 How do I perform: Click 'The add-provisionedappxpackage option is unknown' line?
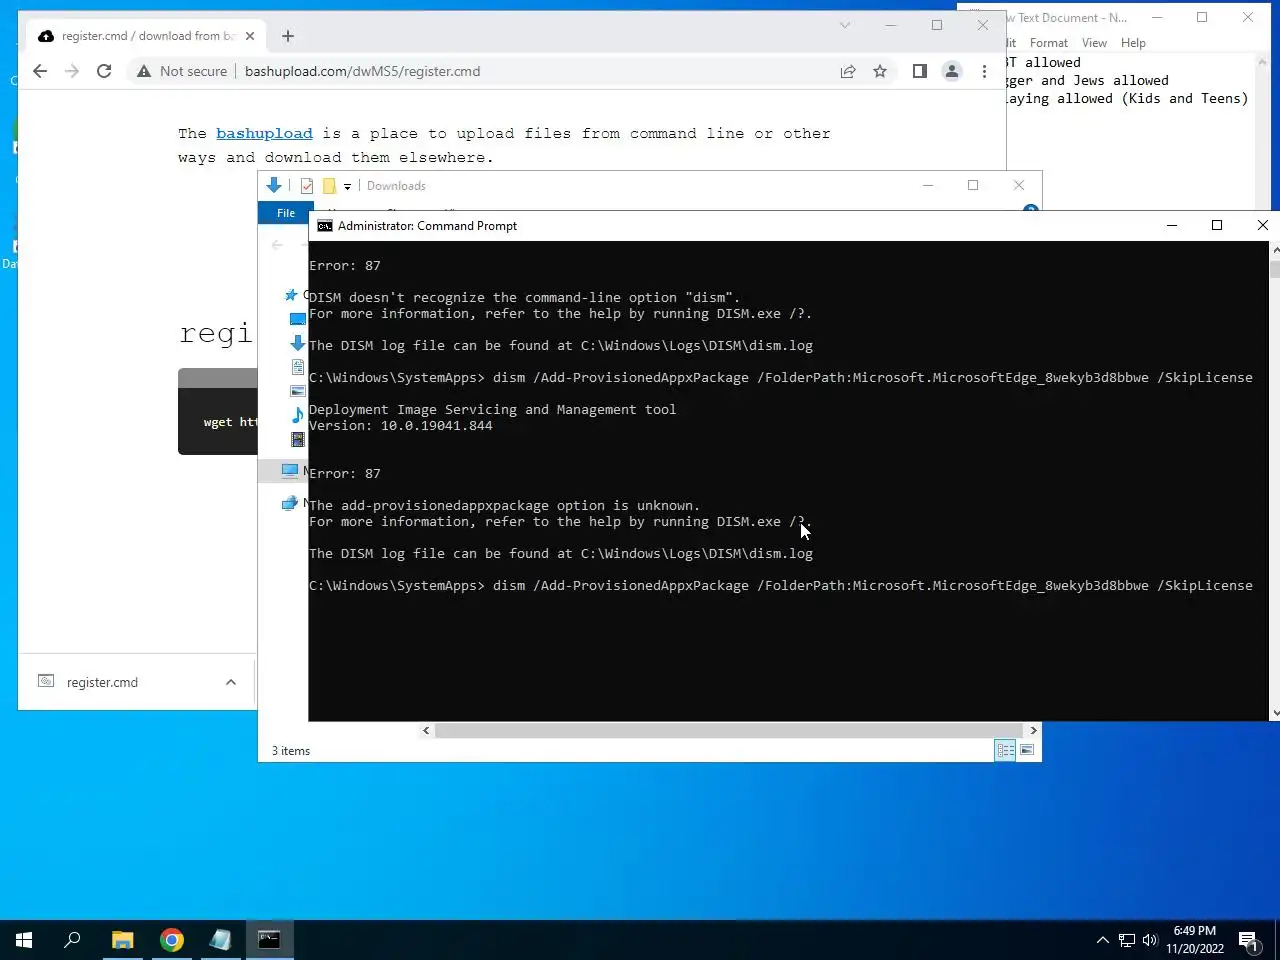504,505
